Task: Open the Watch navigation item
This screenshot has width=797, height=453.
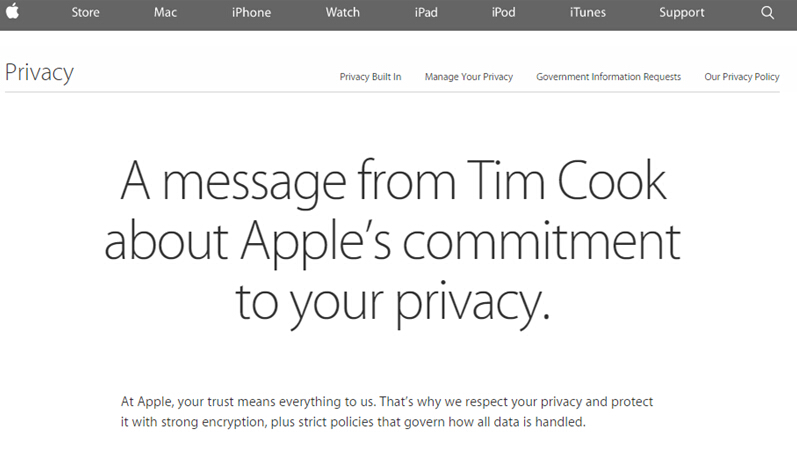Action: 343,13
